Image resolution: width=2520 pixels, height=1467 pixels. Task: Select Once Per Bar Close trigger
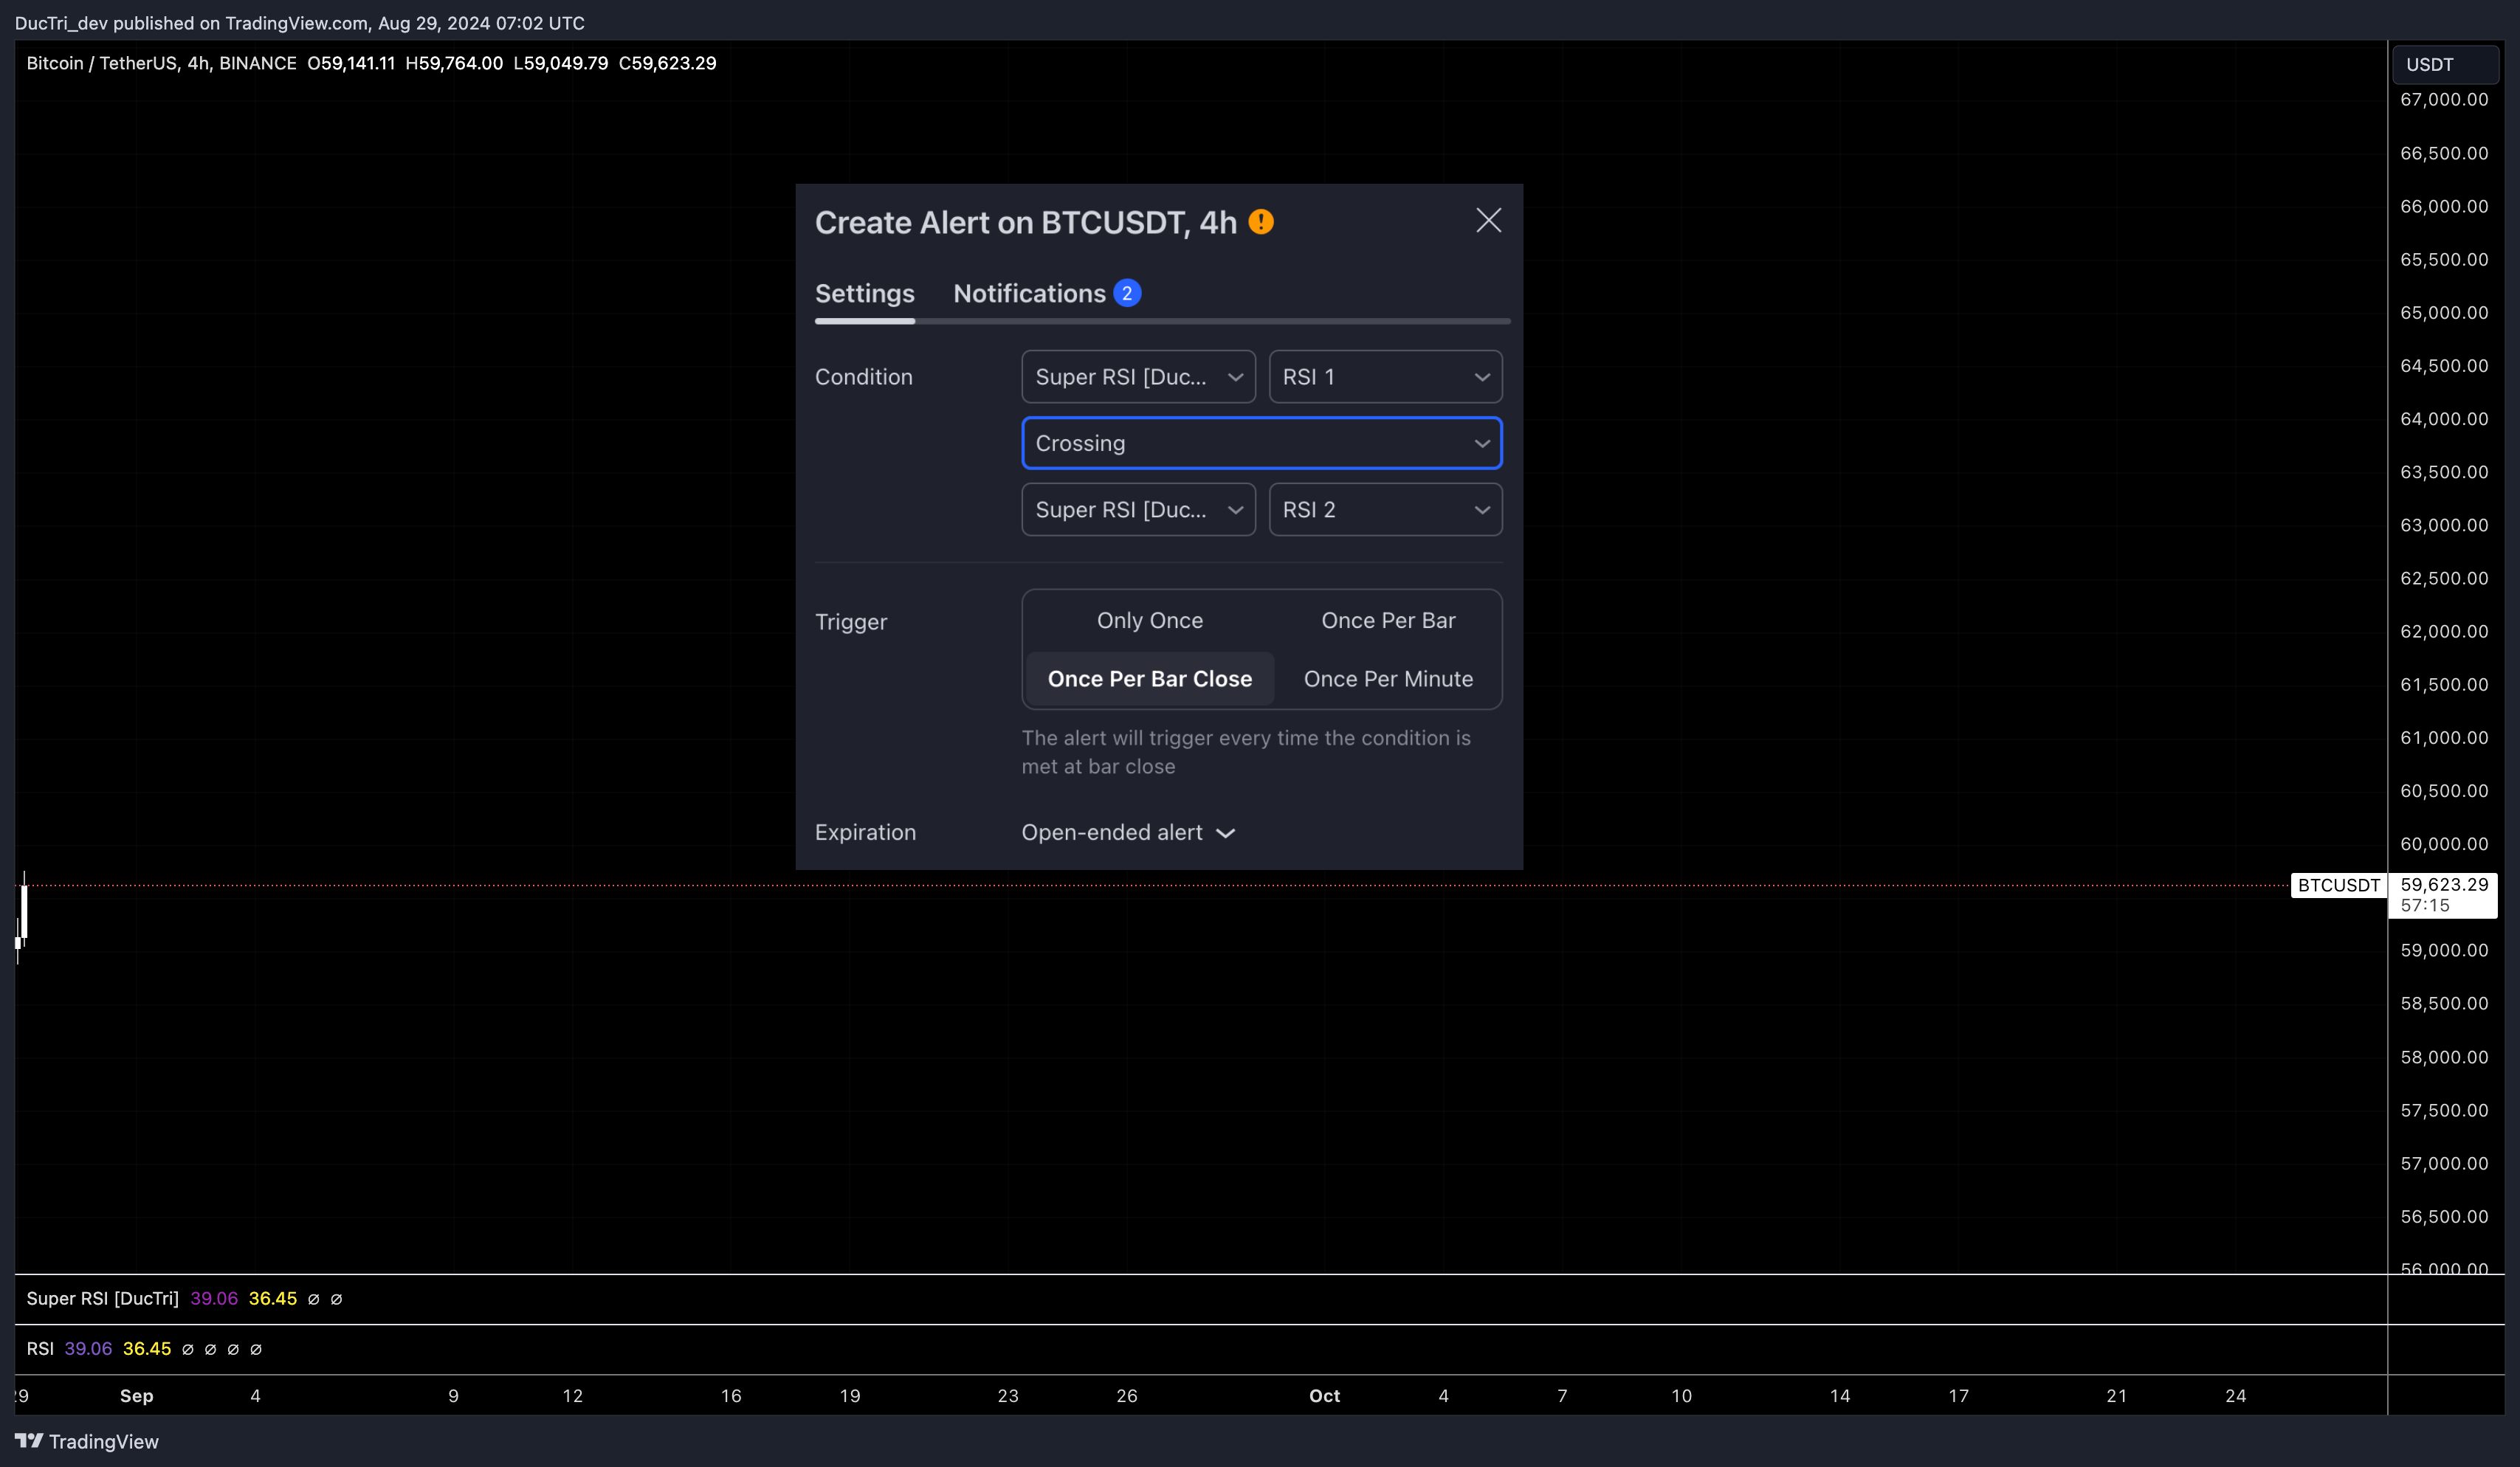[1150, 679]
